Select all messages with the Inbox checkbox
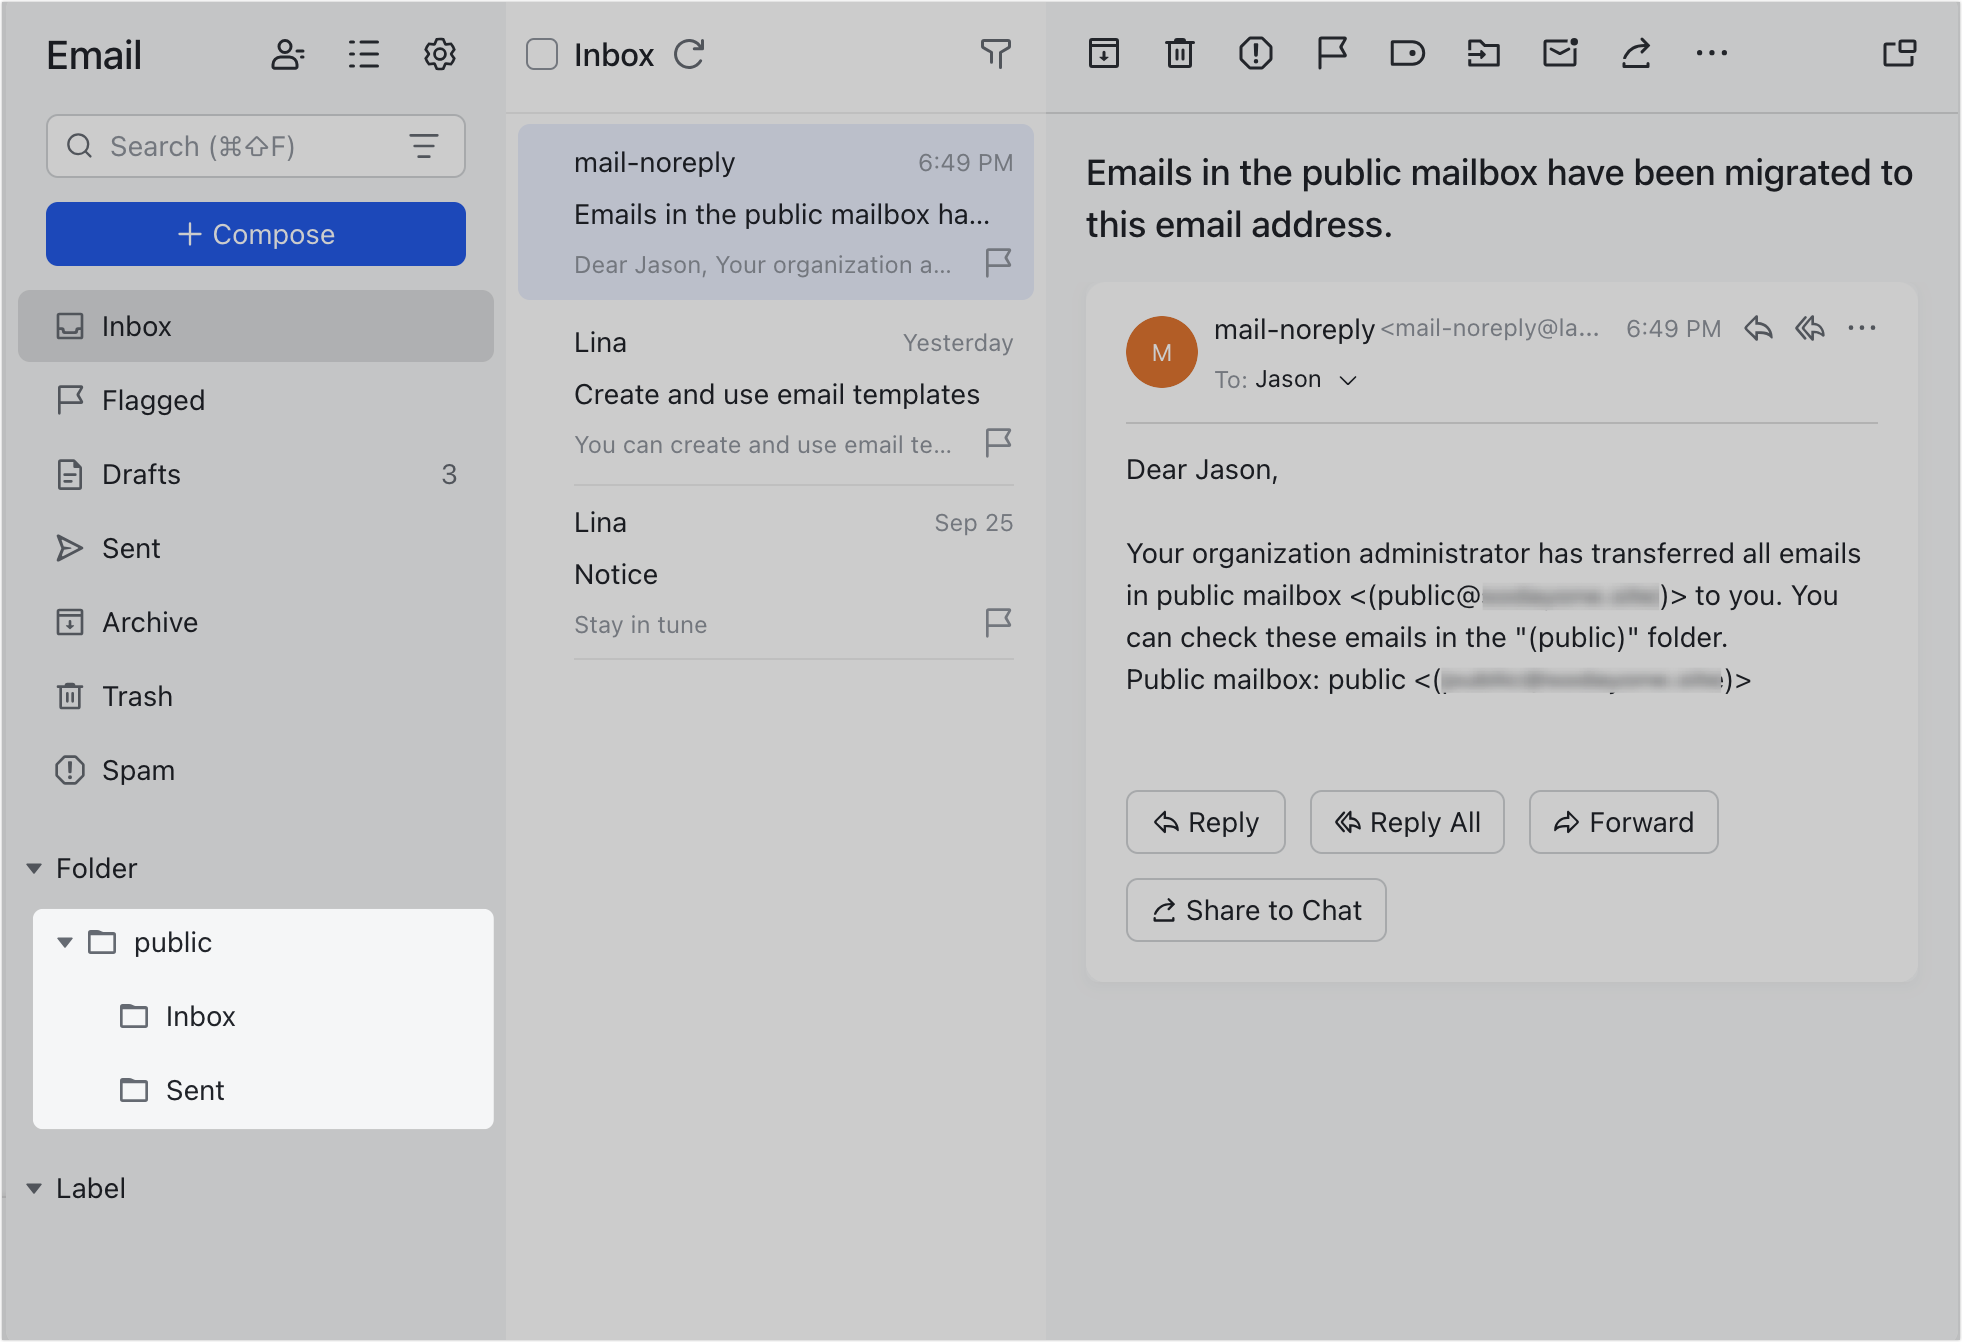This screenshot has height=1342, width=1962. (x=541, y=54)
